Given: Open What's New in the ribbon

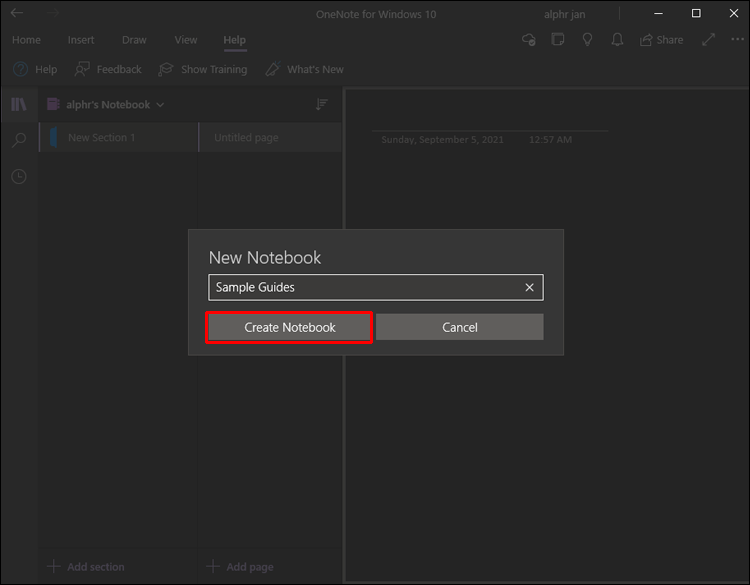Looking at the screenshot, I should [305, 69].
